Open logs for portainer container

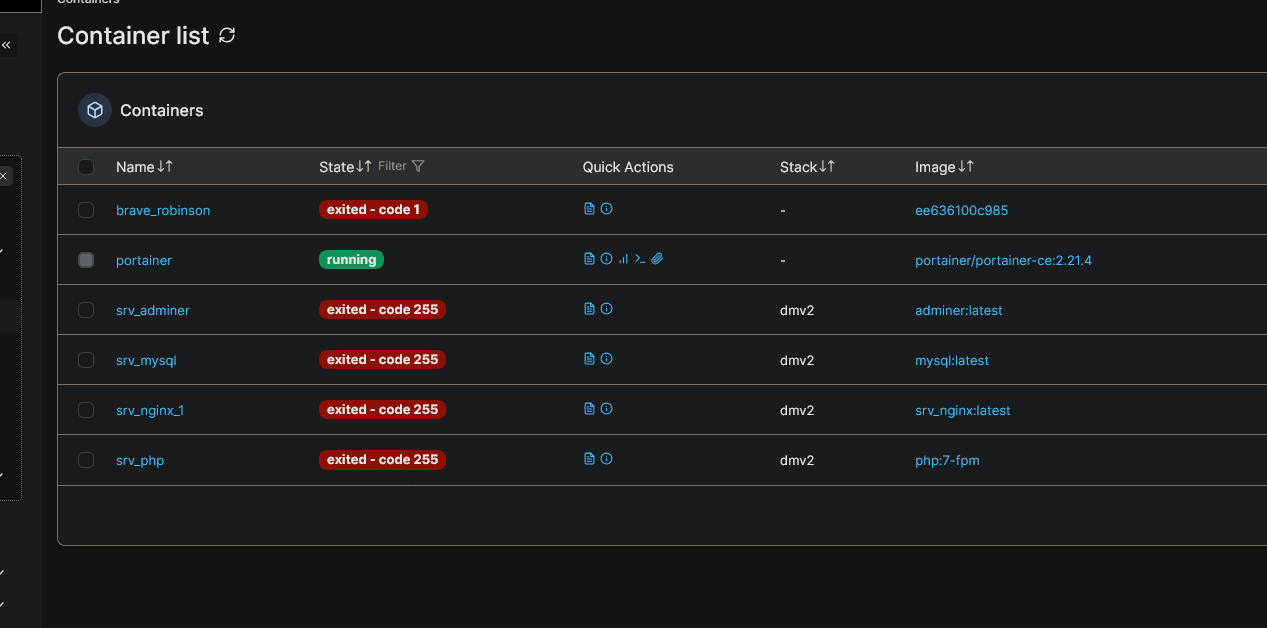coord(589,259)
